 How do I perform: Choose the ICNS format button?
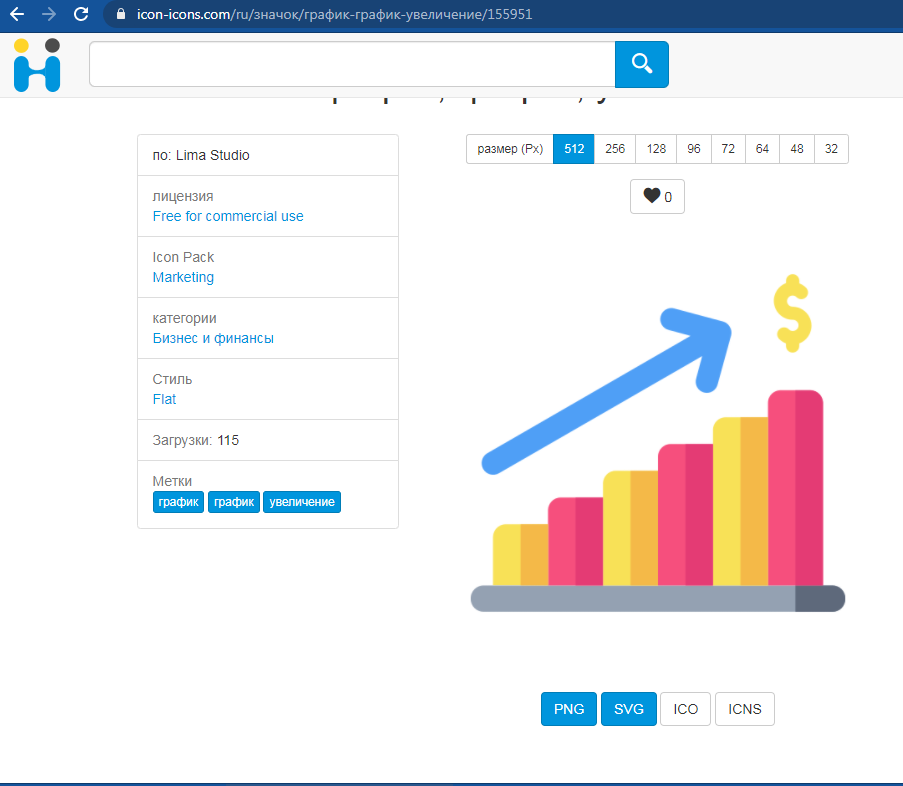[744, 709]
